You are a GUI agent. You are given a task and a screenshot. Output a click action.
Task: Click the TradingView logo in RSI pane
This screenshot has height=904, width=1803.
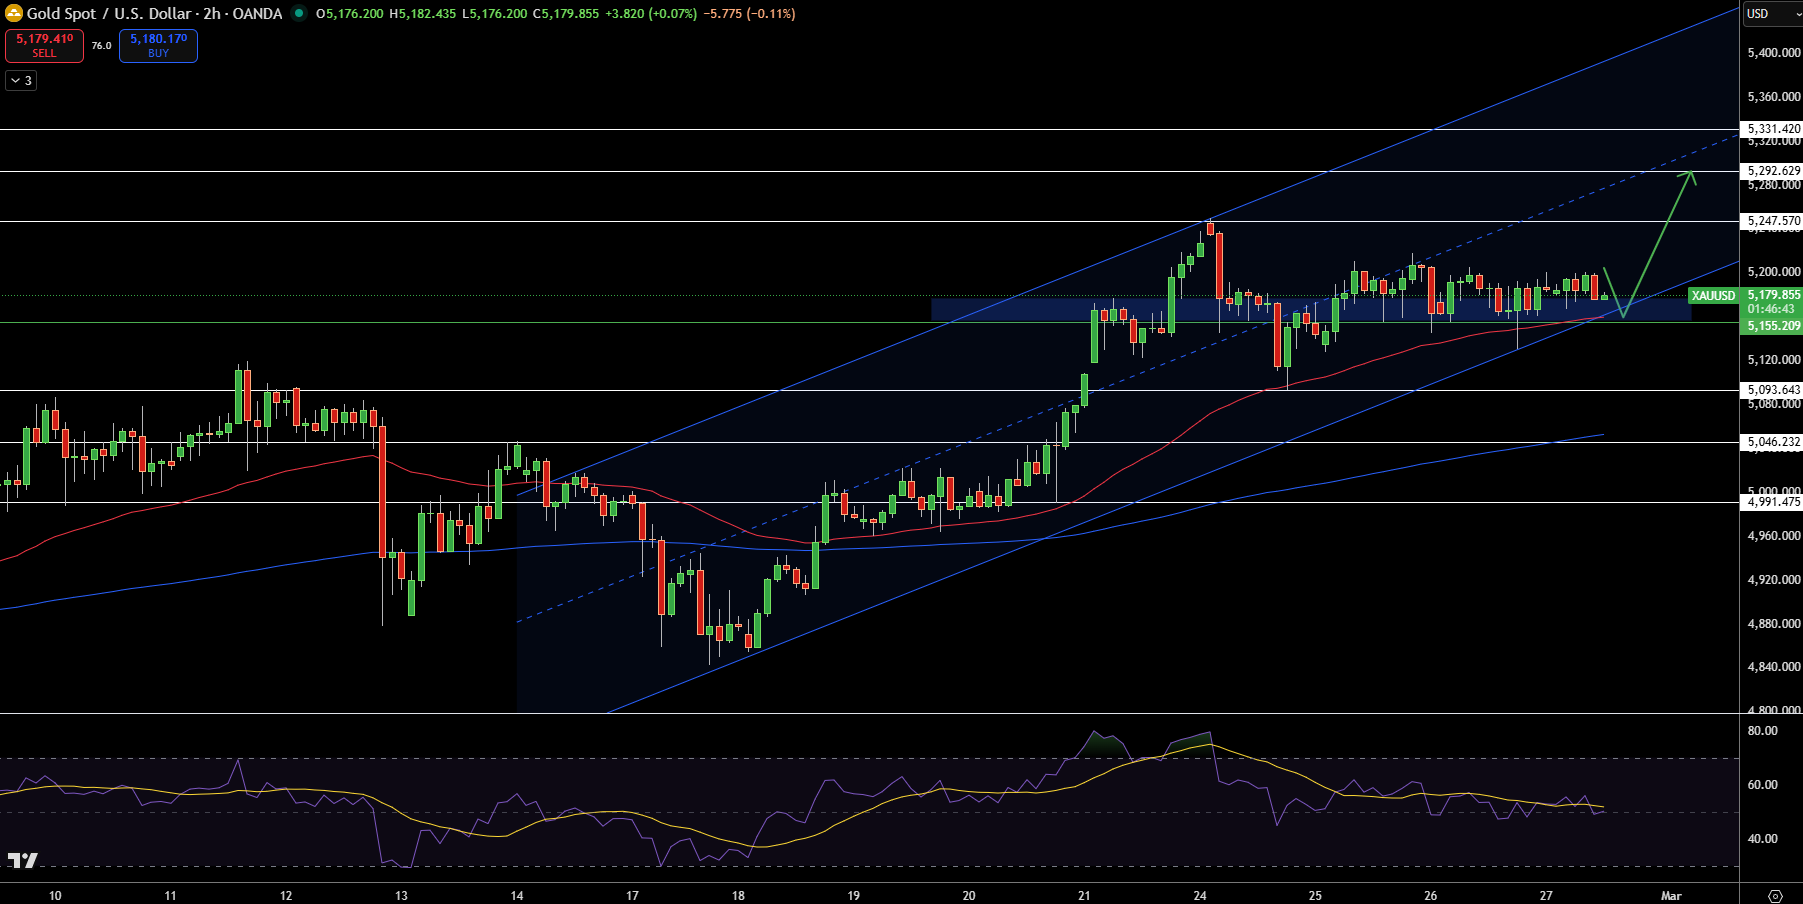click(22, 860)
